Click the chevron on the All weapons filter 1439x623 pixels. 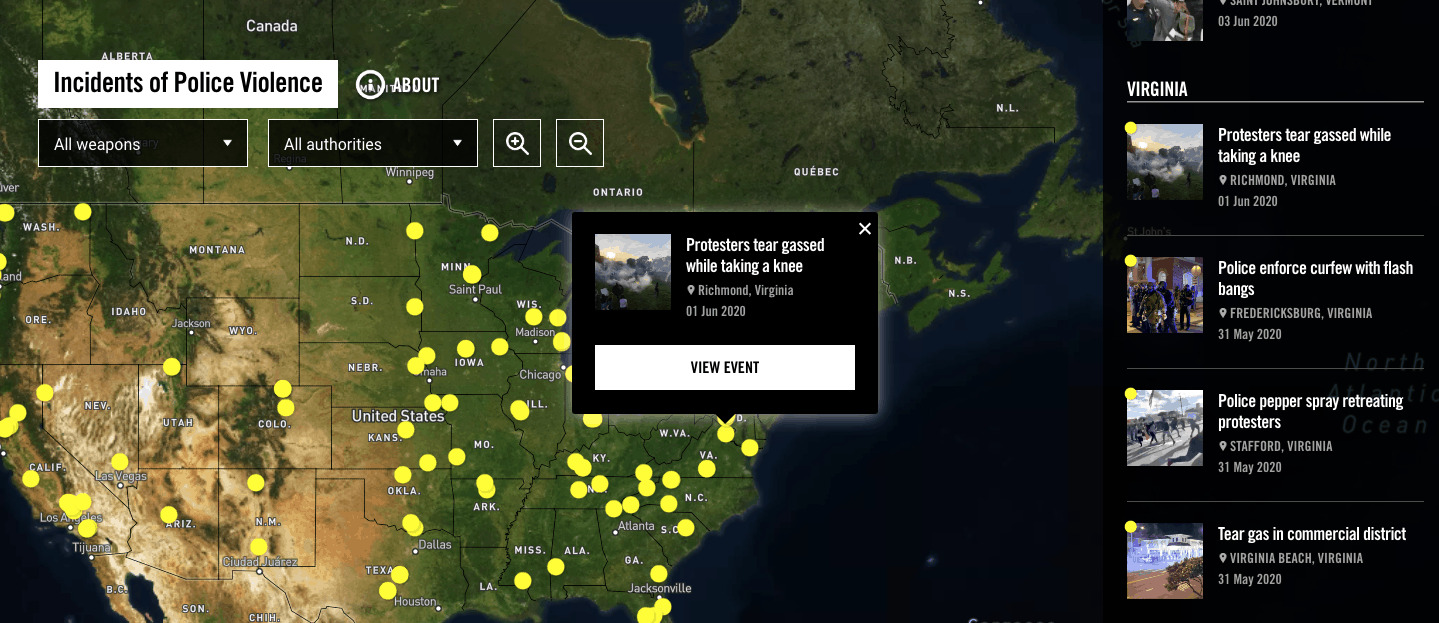pyautogui.click(x=228, y=142)
